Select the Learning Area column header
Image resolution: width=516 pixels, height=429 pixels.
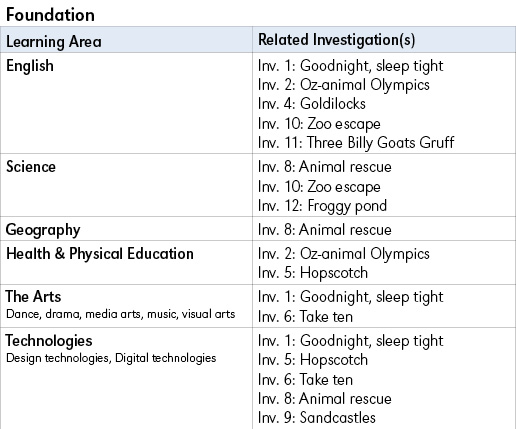(x=54, y=42)
